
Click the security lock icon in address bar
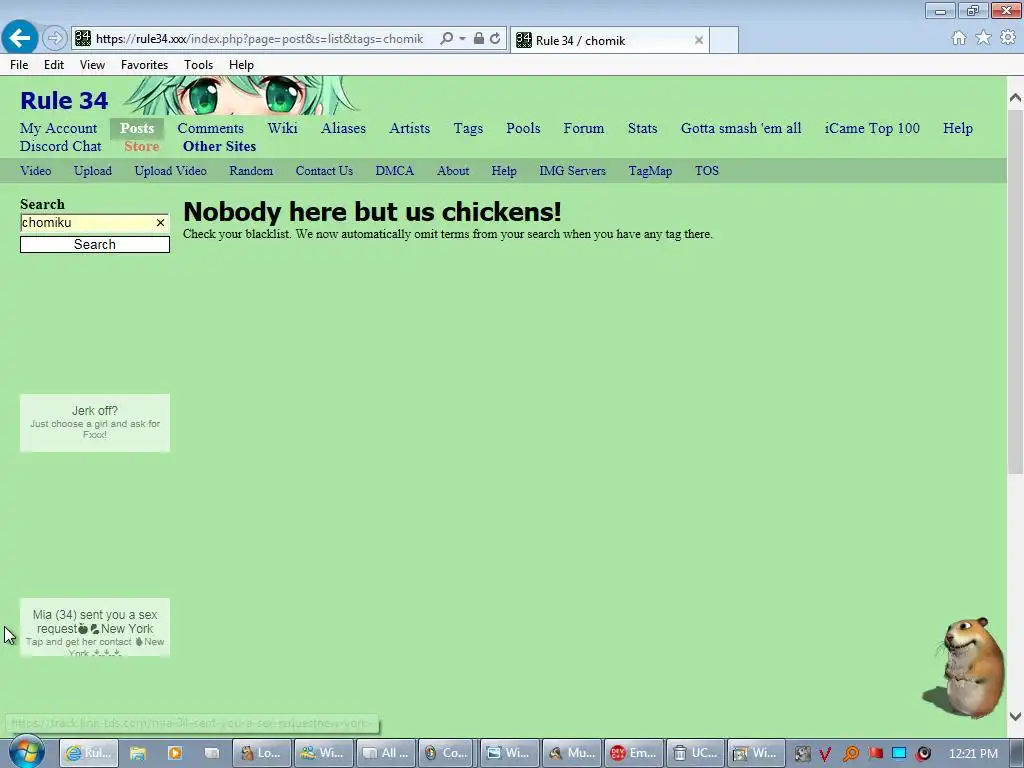click(x=479, y=39)
